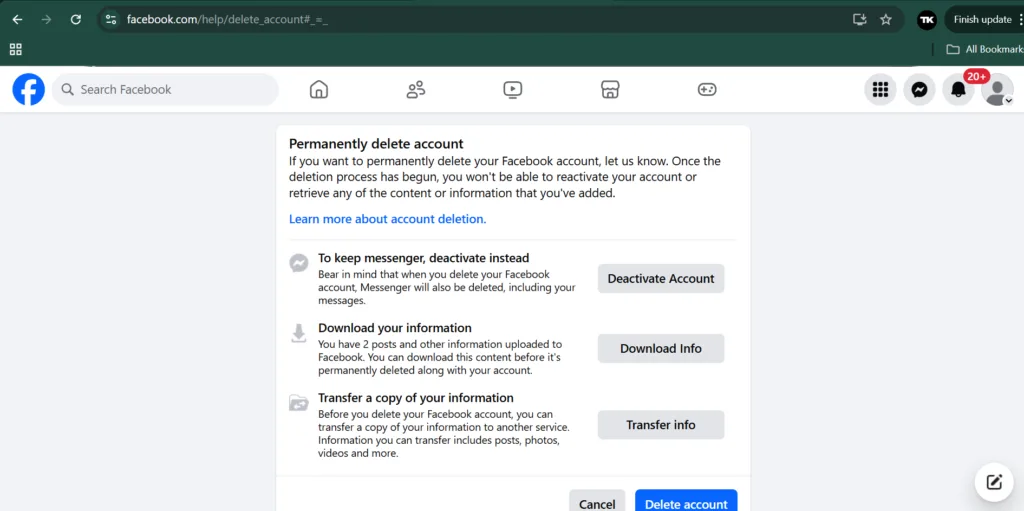Click the Download your information heading

click(x=394, y=328)
